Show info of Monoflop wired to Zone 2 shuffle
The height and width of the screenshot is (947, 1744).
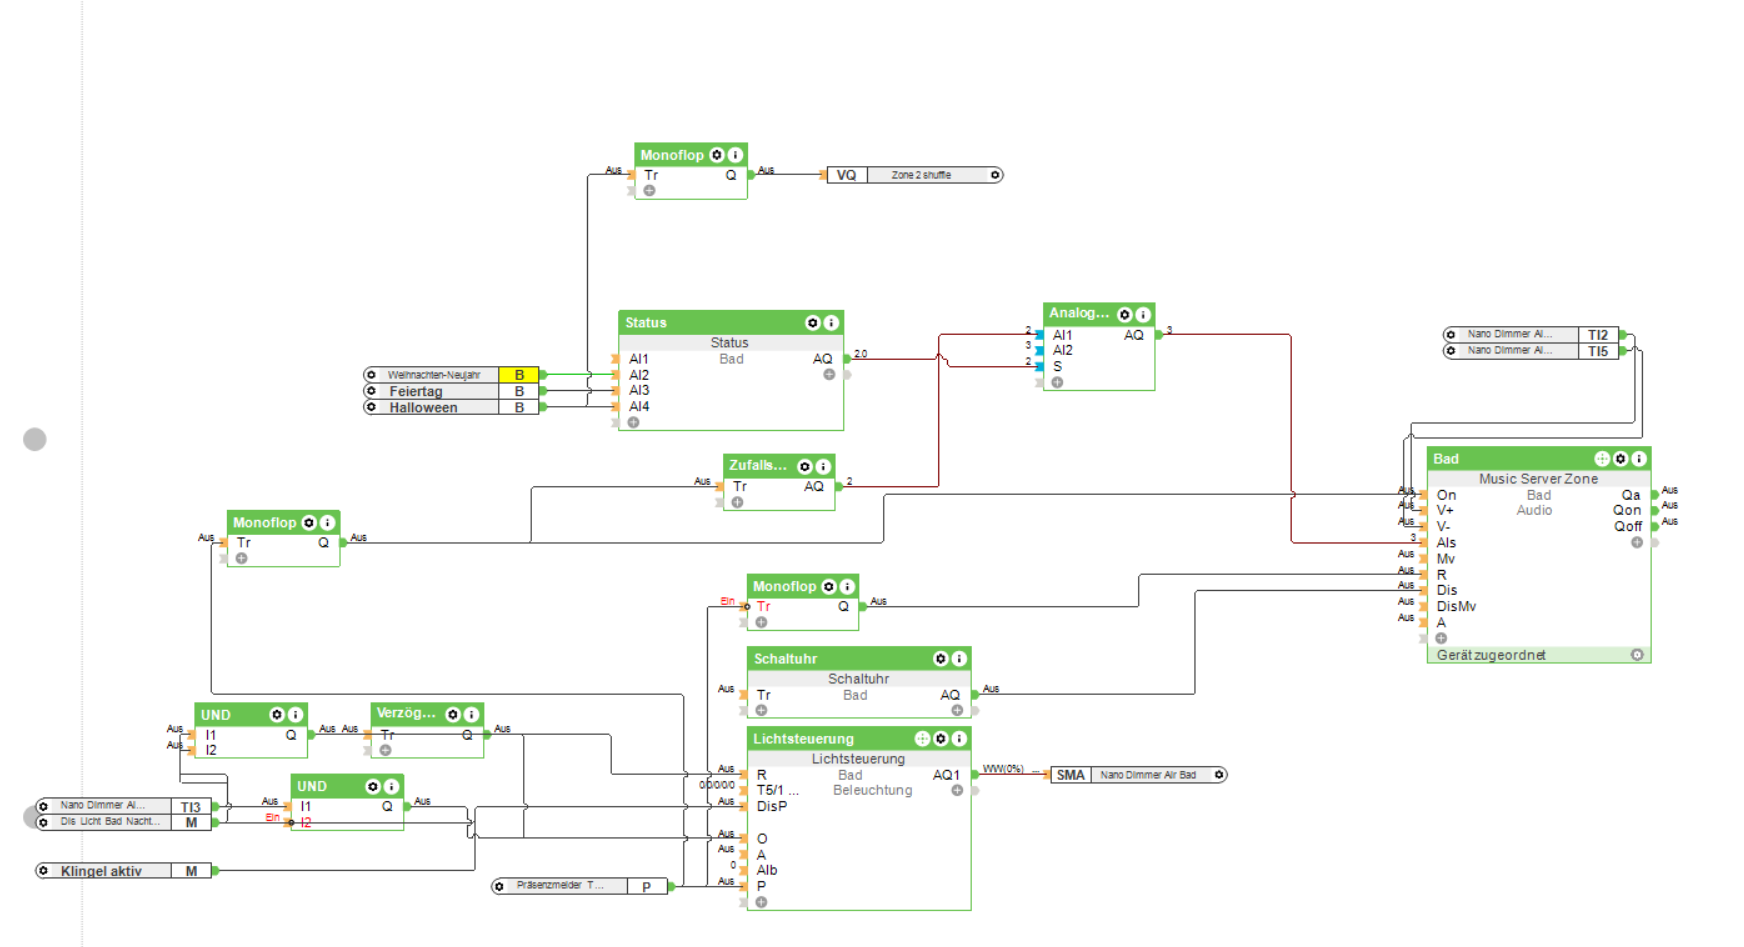(x=735, y=155)
